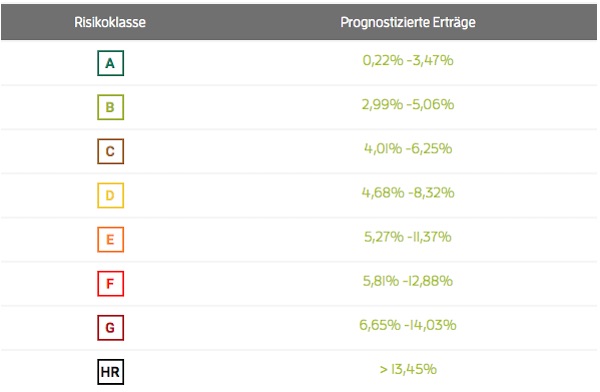Viewport: 600px width, 392px height.
Task: Click the 0,22% -3,47% yield value
Action: 408,60
